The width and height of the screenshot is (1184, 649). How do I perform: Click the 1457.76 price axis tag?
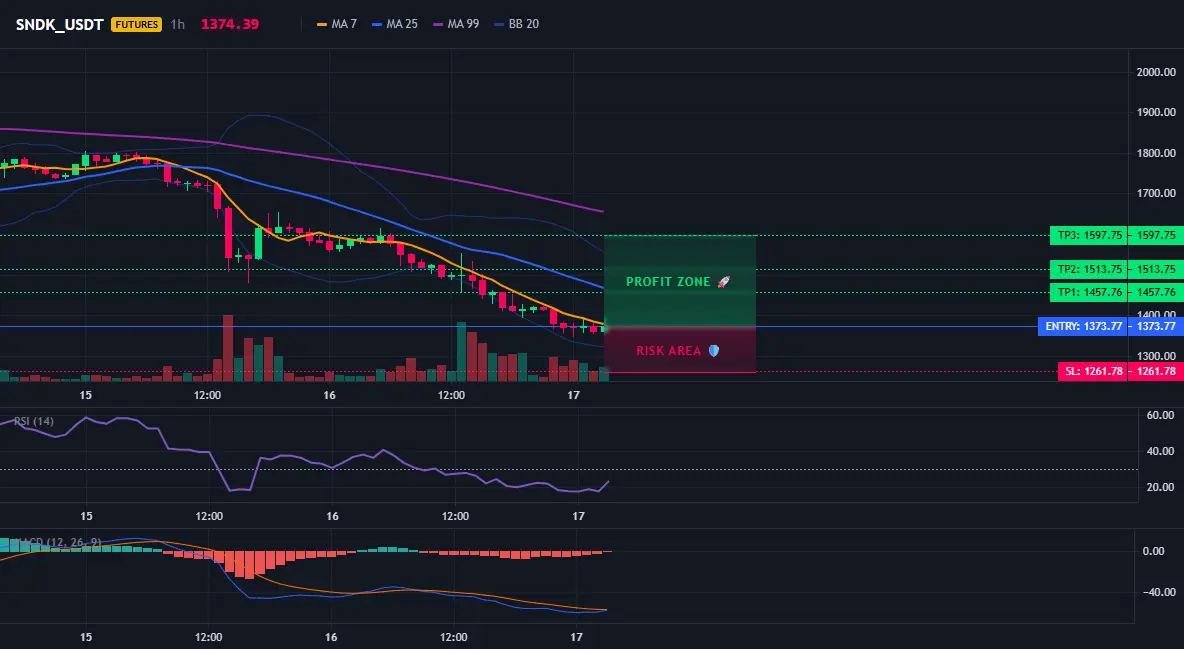[1156, 292]
